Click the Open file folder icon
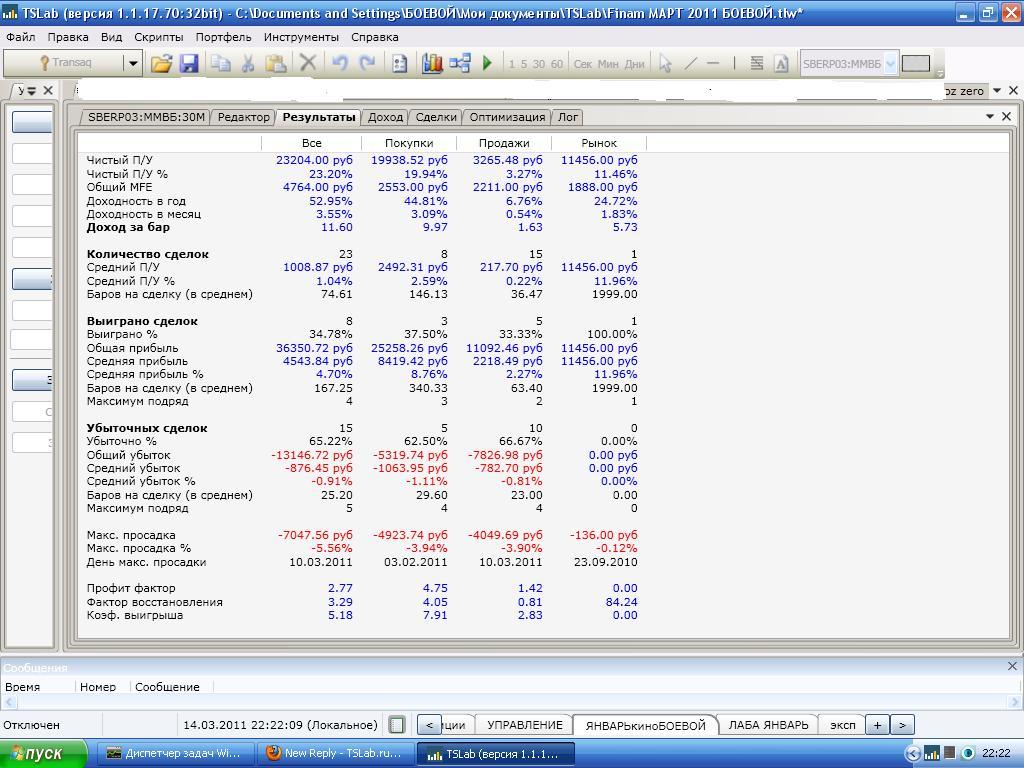 pos(161,63)
